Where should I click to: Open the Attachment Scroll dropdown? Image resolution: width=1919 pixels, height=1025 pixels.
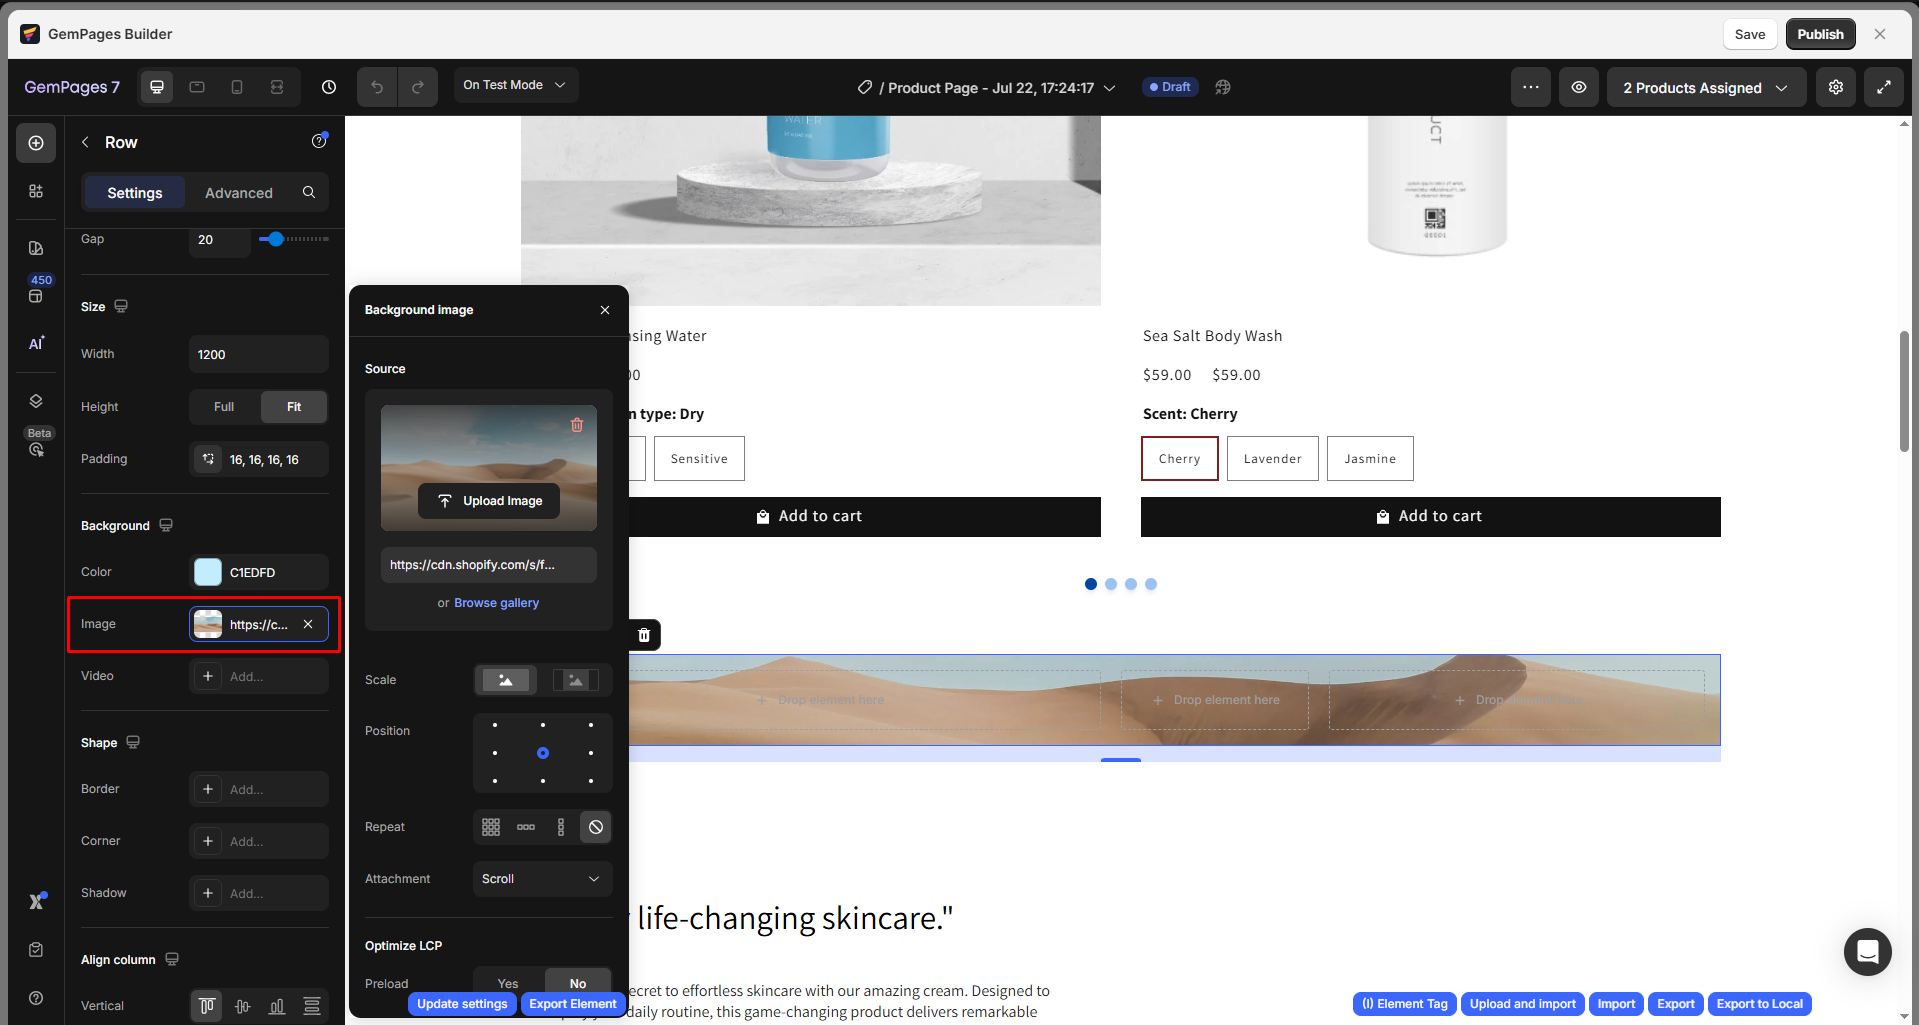tap(541, 879)
